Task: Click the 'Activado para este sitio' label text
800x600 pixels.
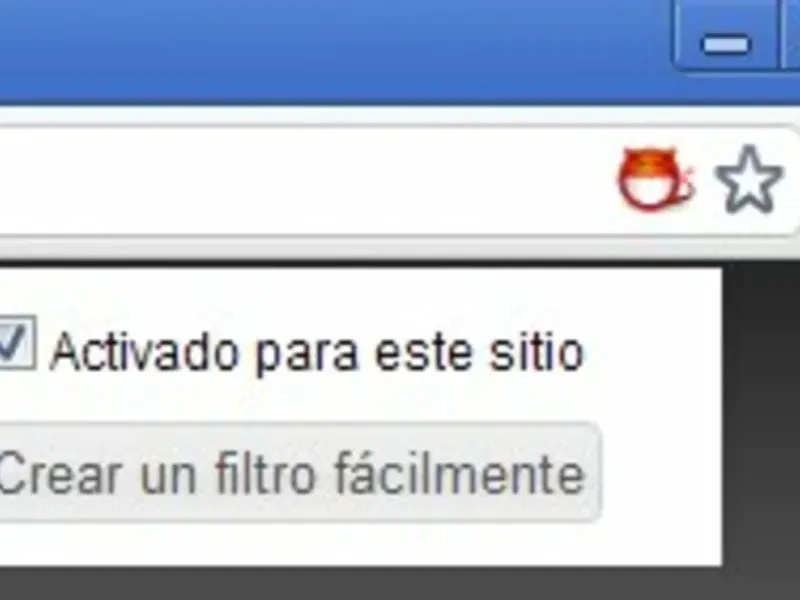Action: click(317, 352)
